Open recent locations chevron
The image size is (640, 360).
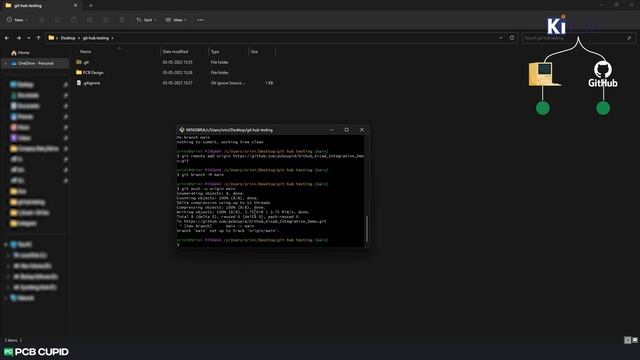pyautogui.click(x=29, y=38)
